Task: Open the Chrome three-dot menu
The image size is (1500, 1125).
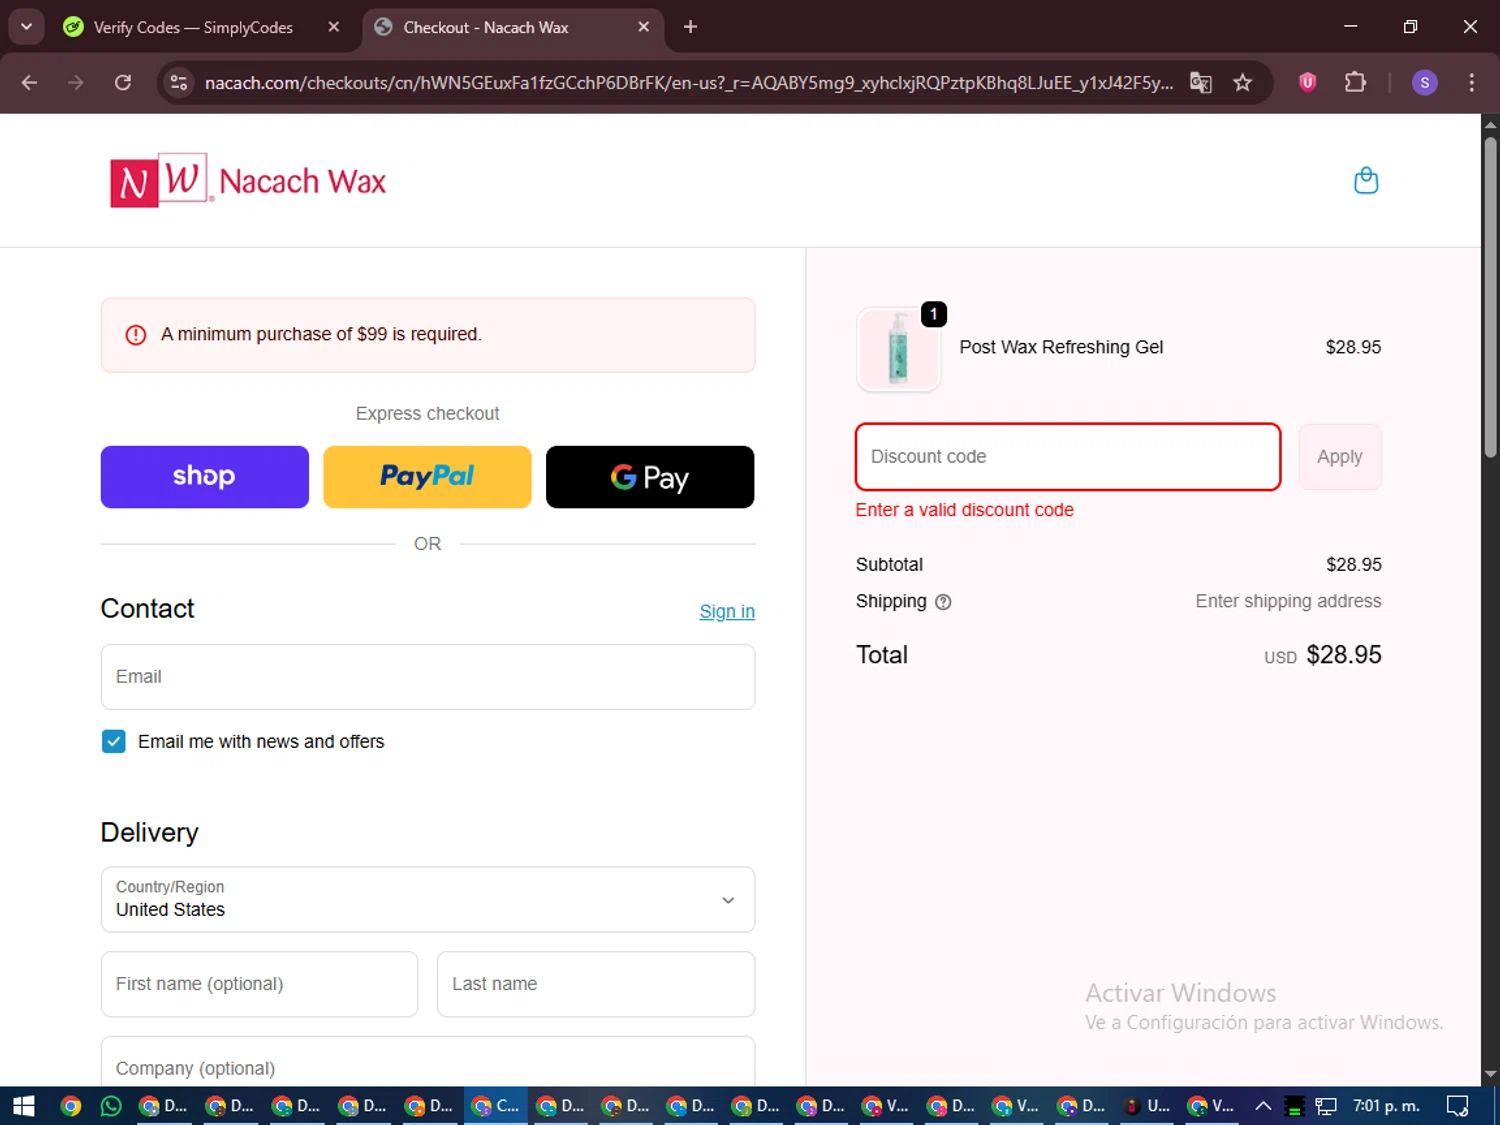Action: tap(1471, 83)
